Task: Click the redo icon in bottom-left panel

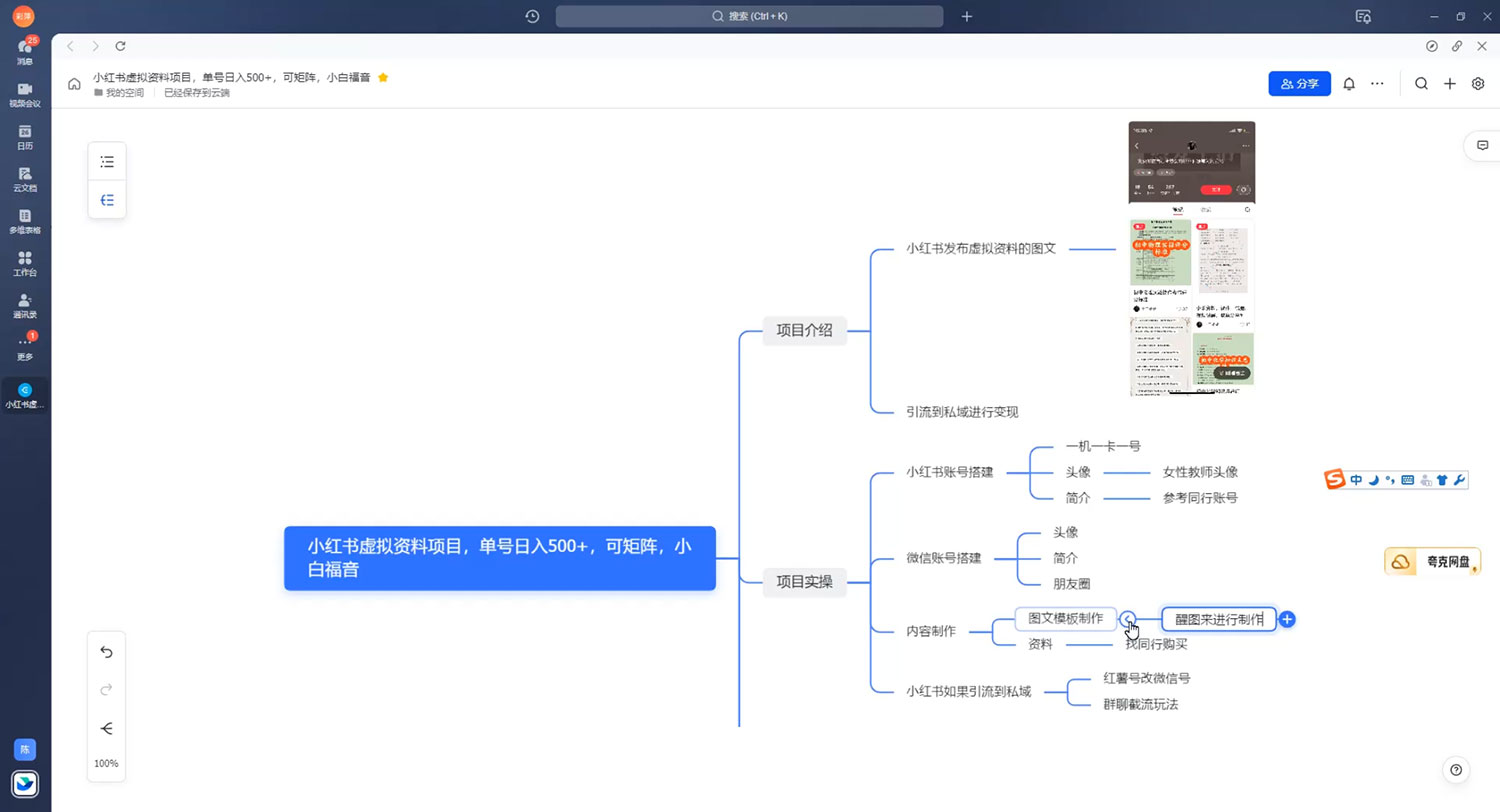Action: (x=106, y=689)
